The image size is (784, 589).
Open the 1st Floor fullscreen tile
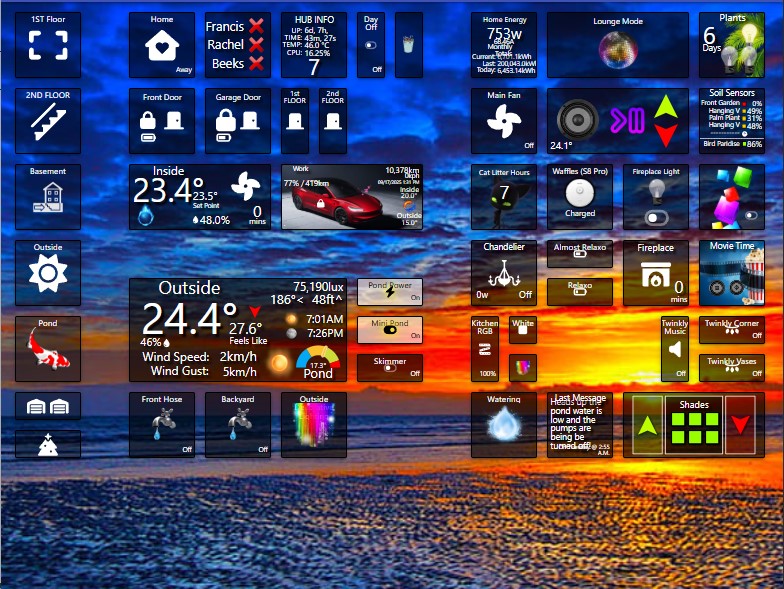pos(47,45)
